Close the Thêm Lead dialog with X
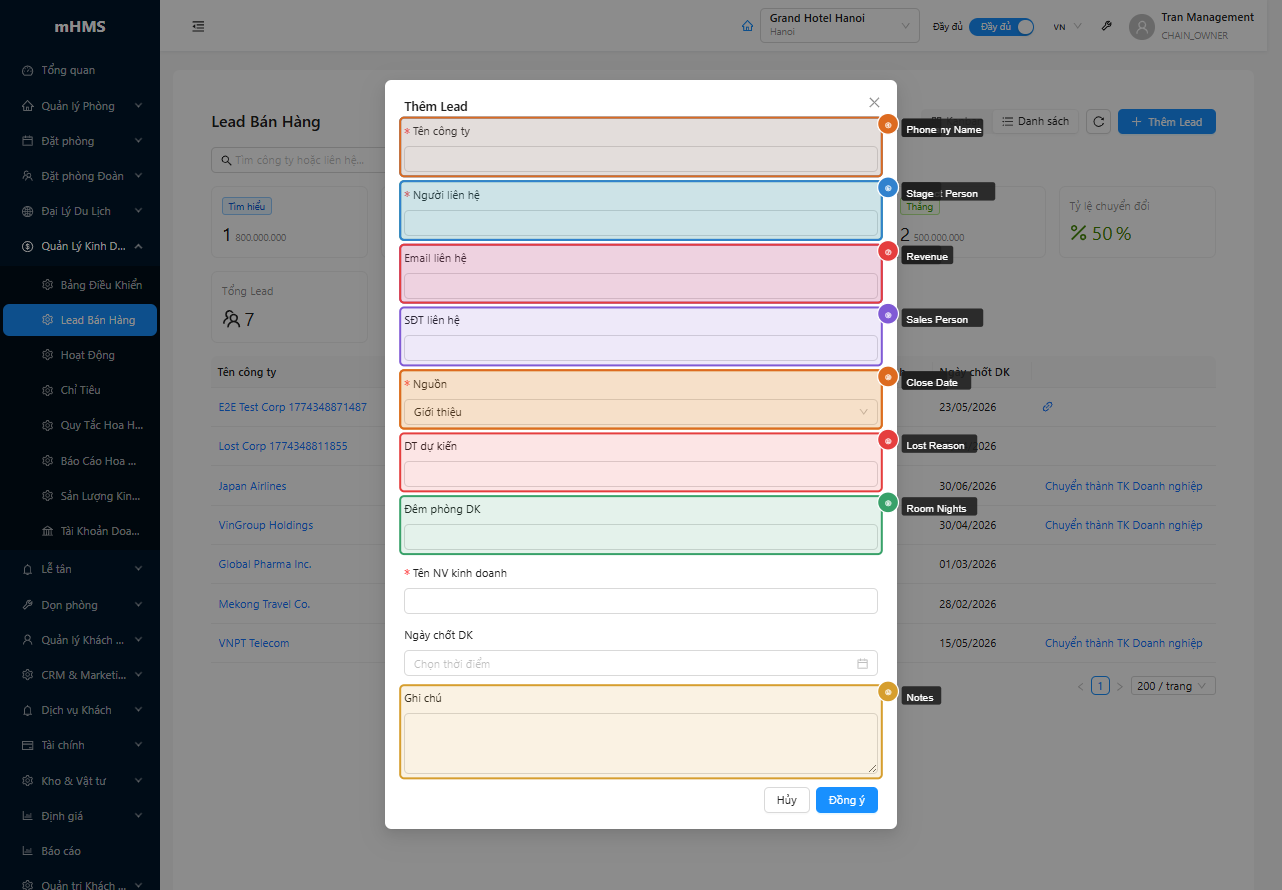The width and height of the screenshot is (1282, 890). (x=874, y=102)
